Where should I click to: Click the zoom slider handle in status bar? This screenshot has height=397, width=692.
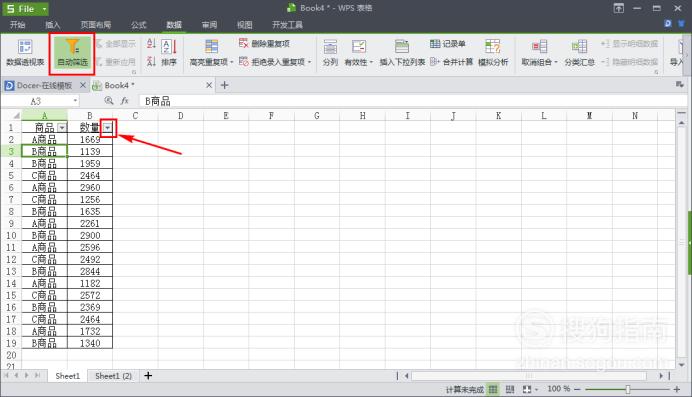628,389
